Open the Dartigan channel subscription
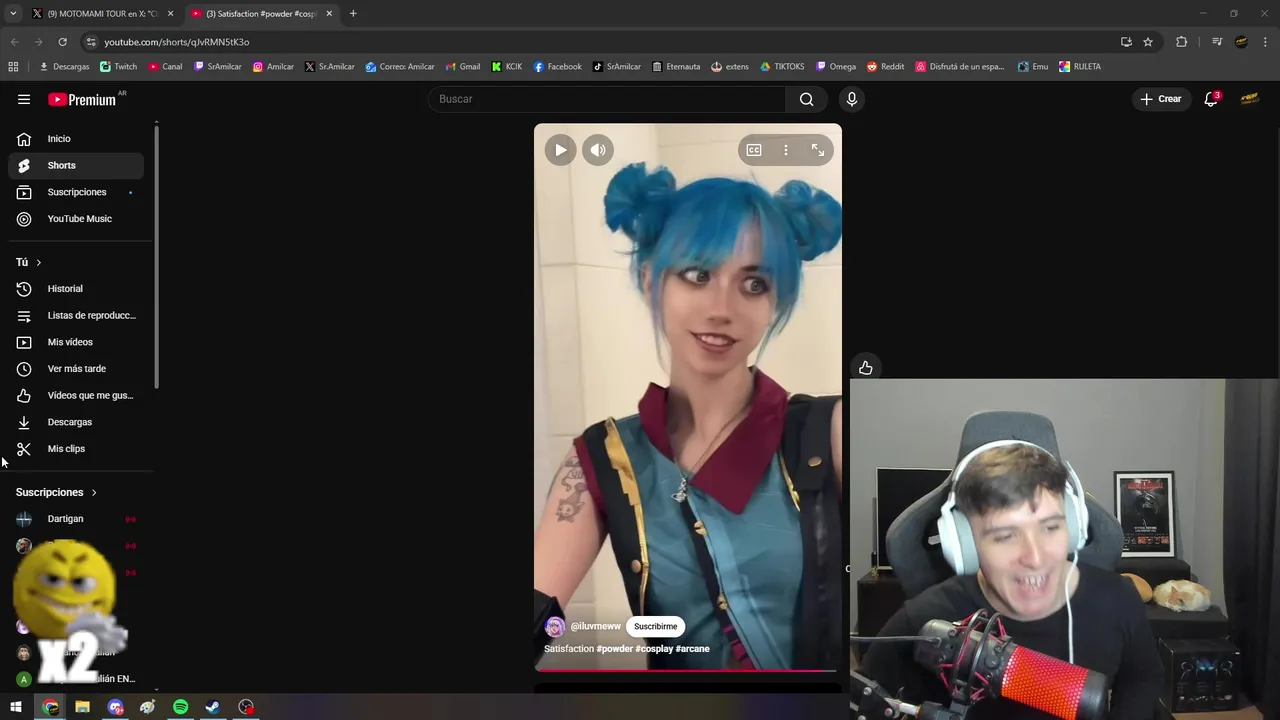This screenshot has height=720, width=1280. pos(76,519)
